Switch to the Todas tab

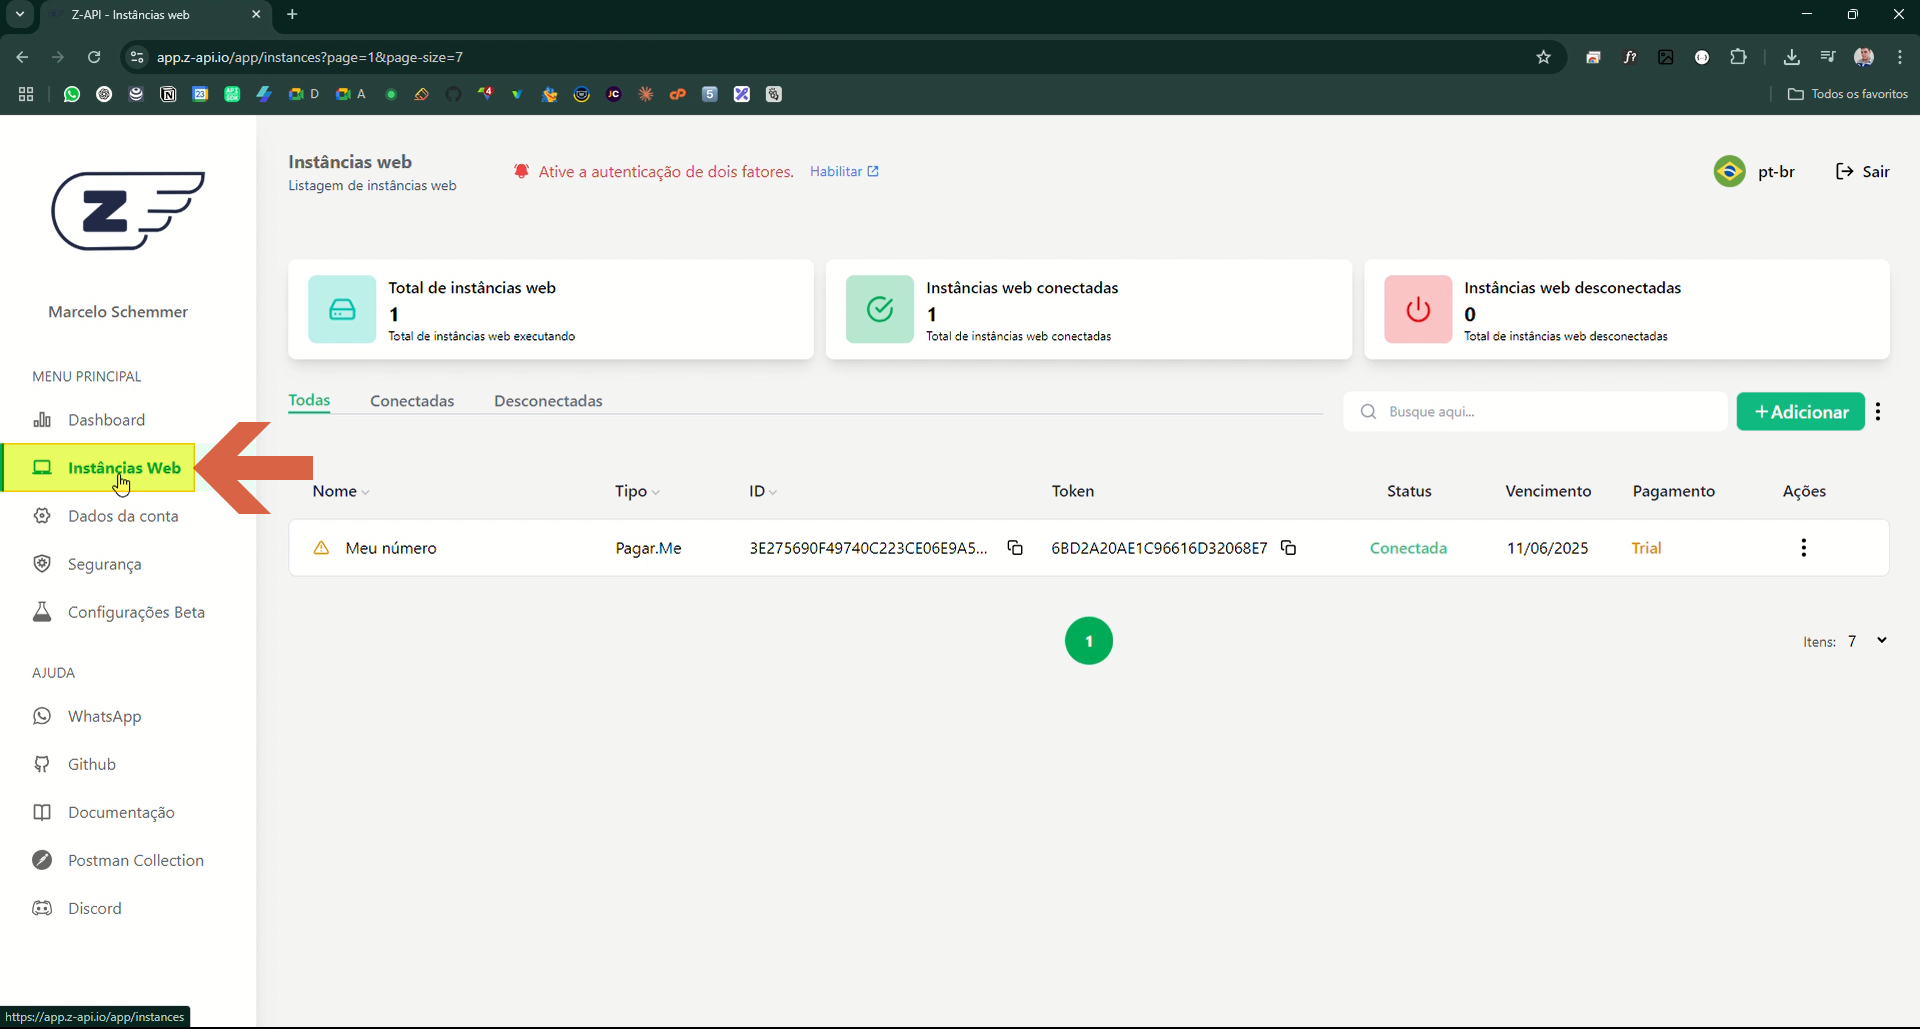click(309, 400)
